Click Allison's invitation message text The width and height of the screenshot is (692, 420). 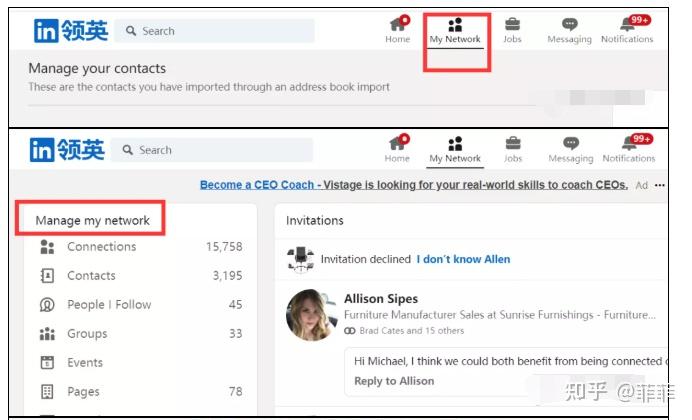point(511,361)
